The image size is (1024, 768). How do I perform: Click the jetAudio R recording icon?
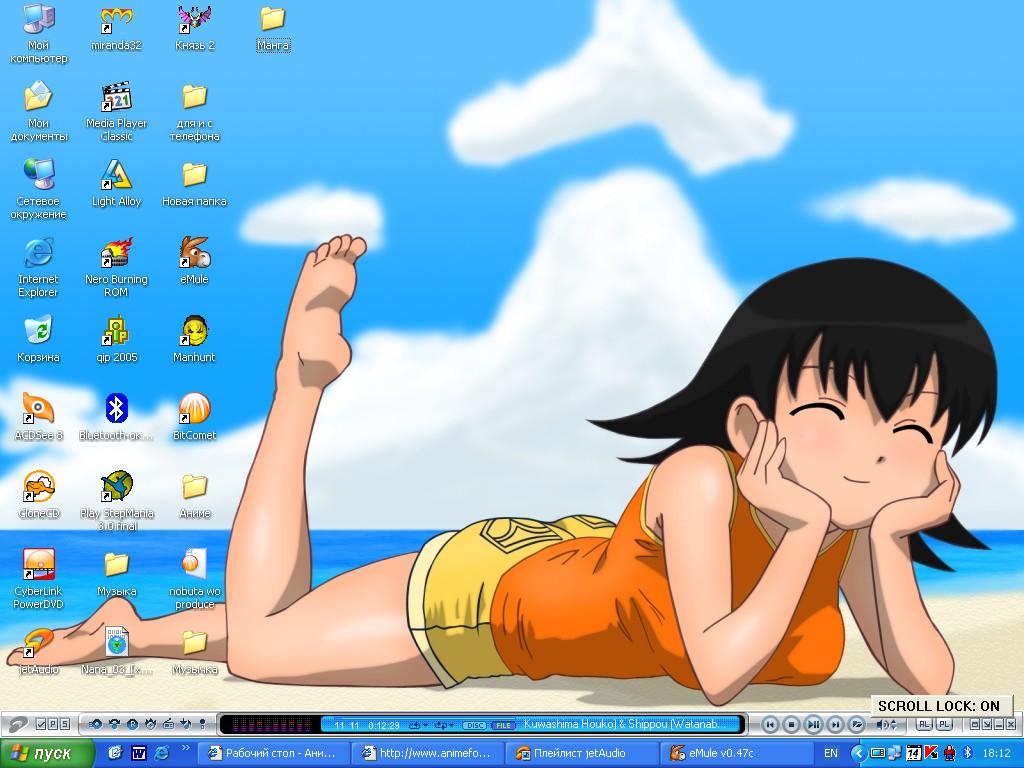(133, 724)
